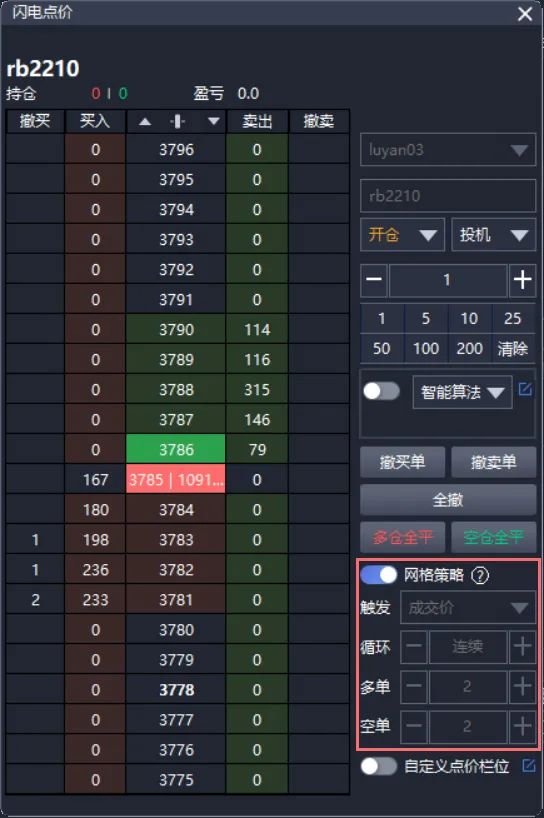
Task: Click the 买入 cell 198 at price 3783
Action: (95, 539)
